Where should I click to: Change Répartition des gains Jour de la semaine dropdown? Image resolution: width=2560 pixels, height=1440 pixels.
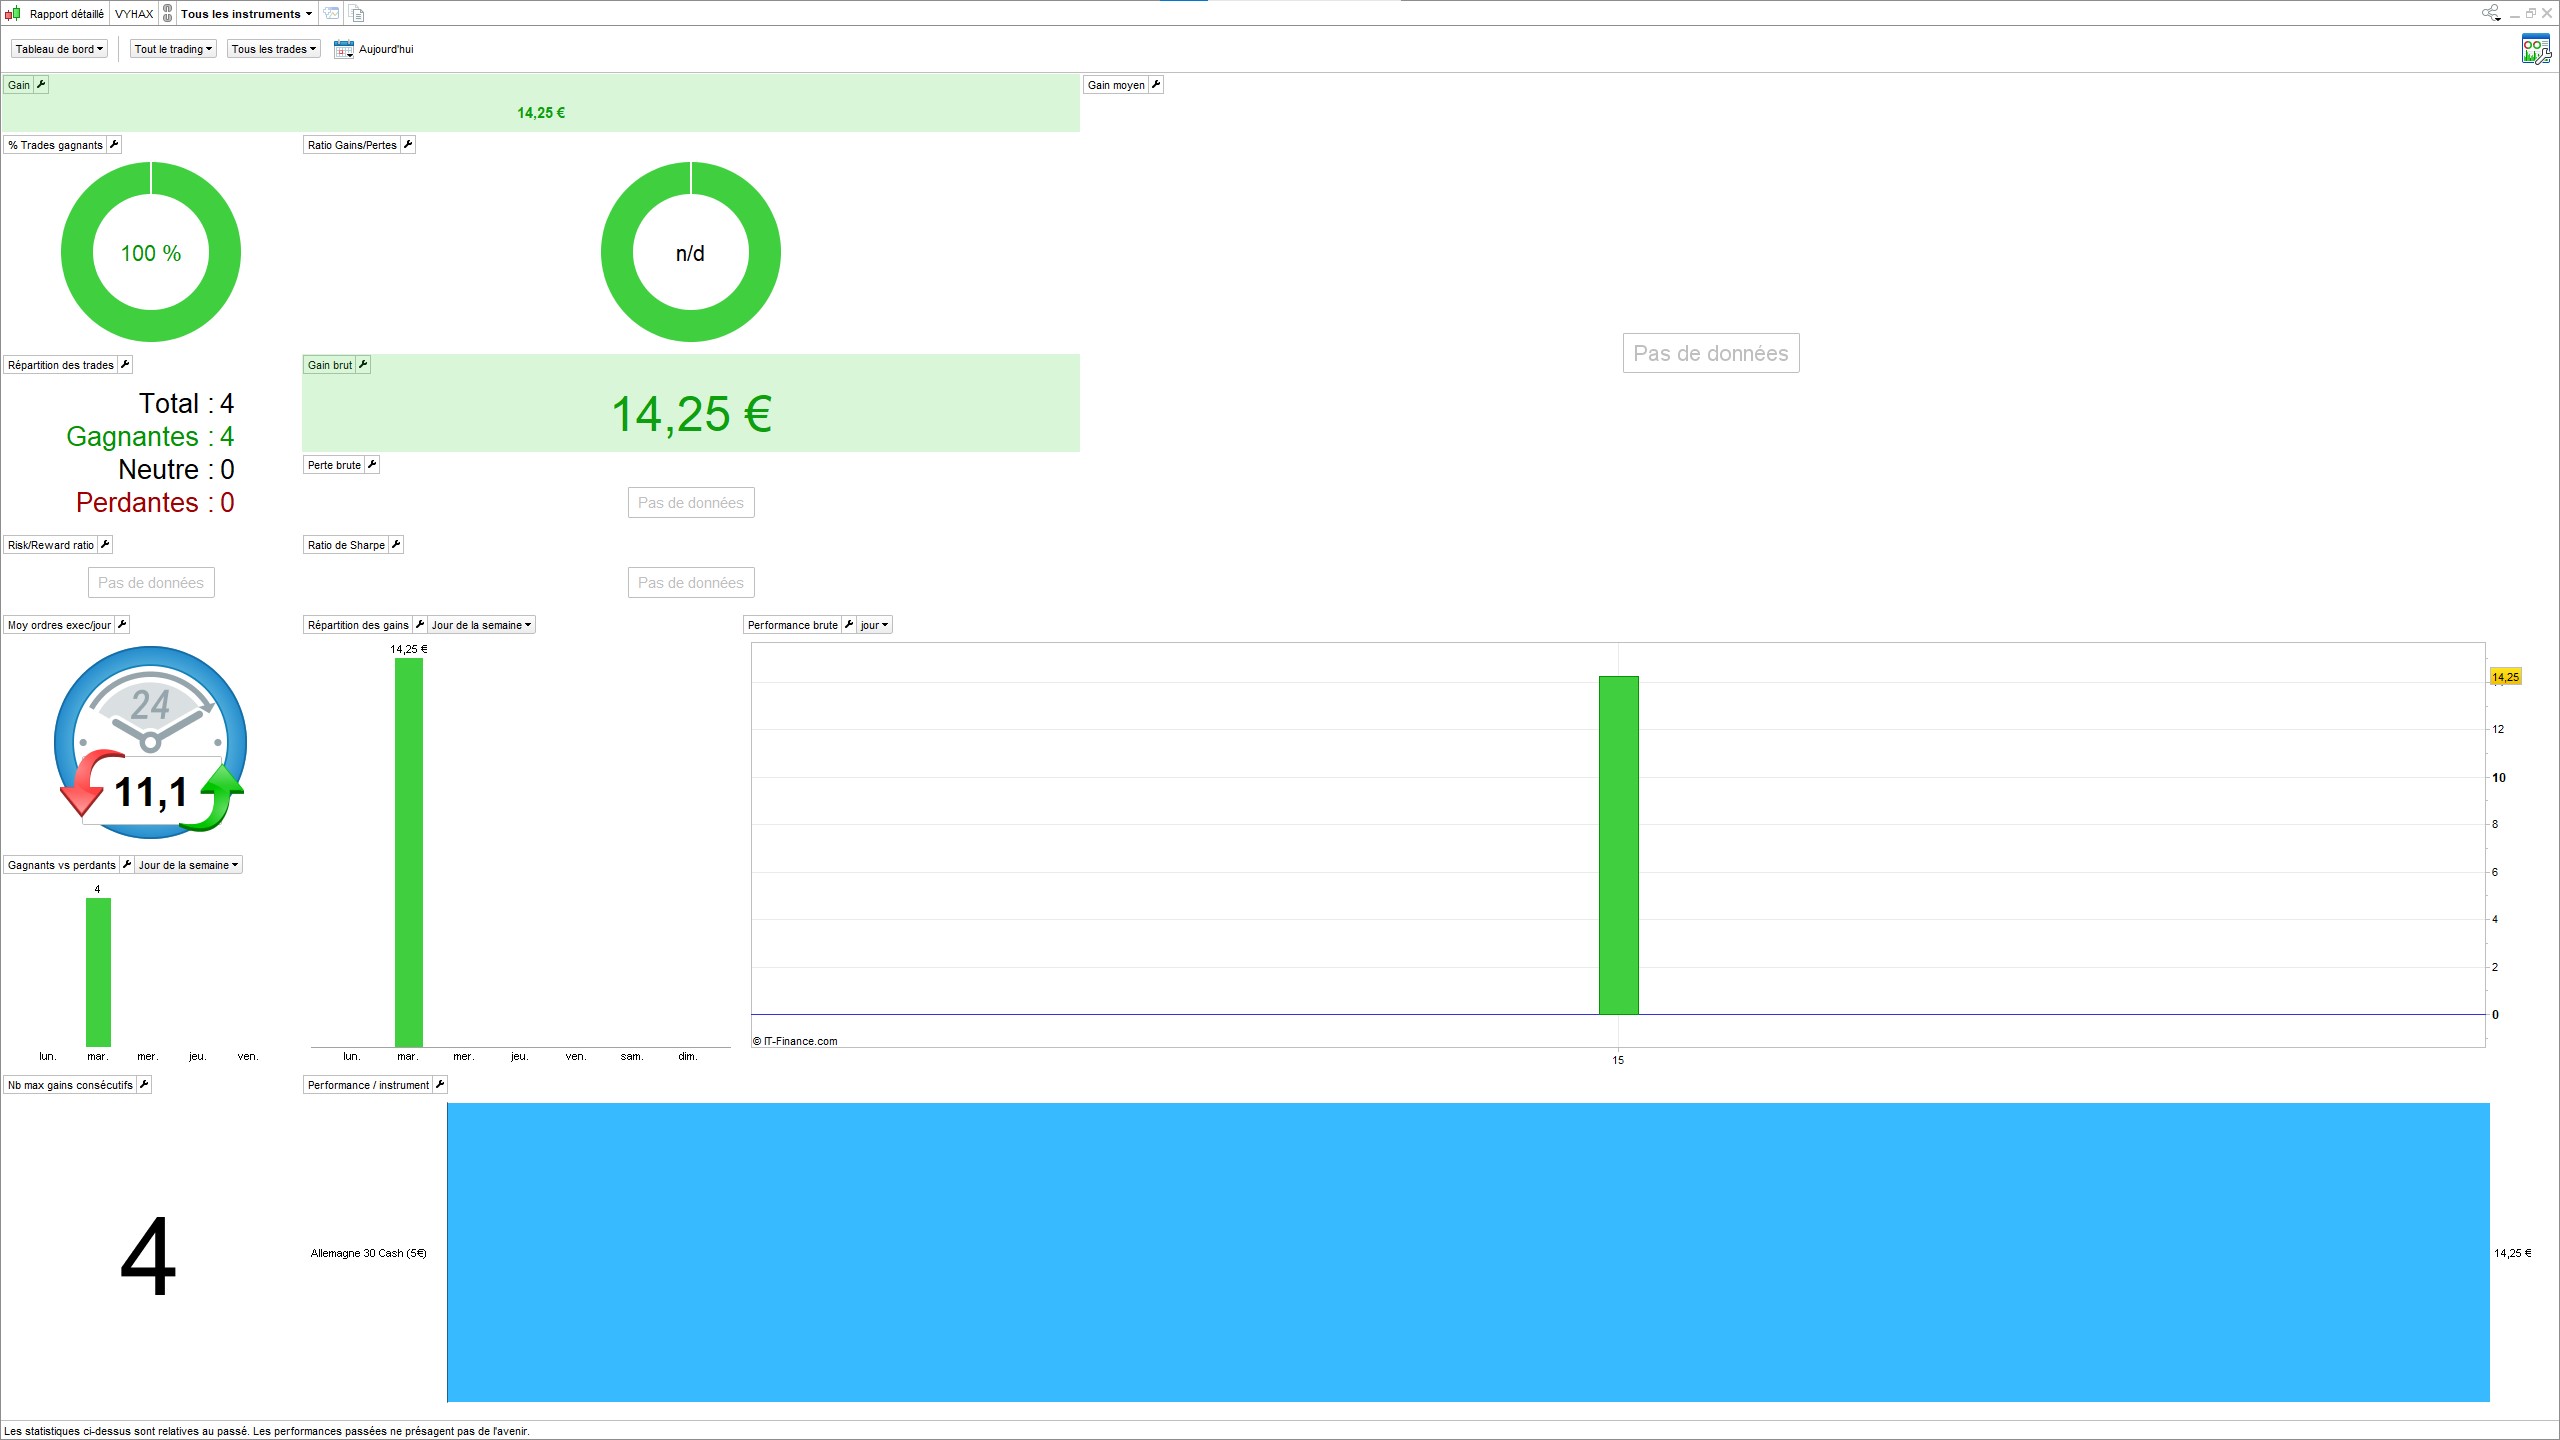(x=481, y=625)
